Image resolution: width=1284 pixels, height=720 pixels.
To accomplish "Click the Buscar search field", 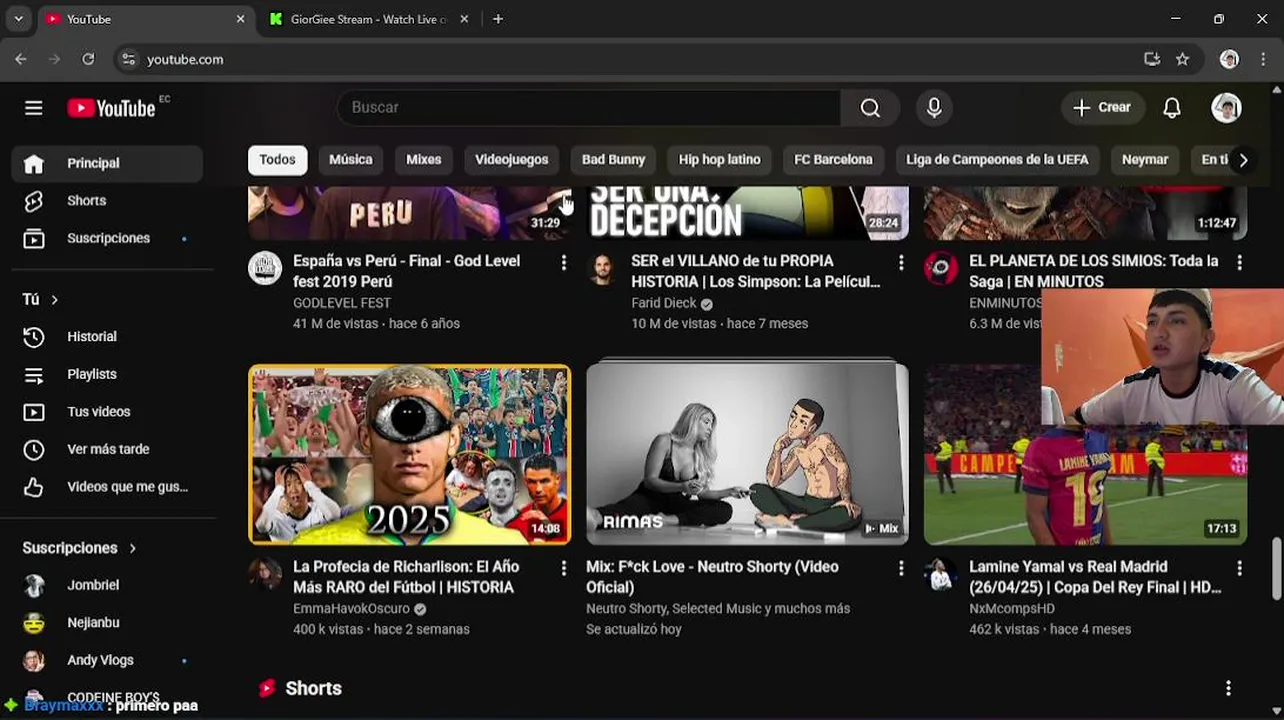I will [x=589, y=108].
